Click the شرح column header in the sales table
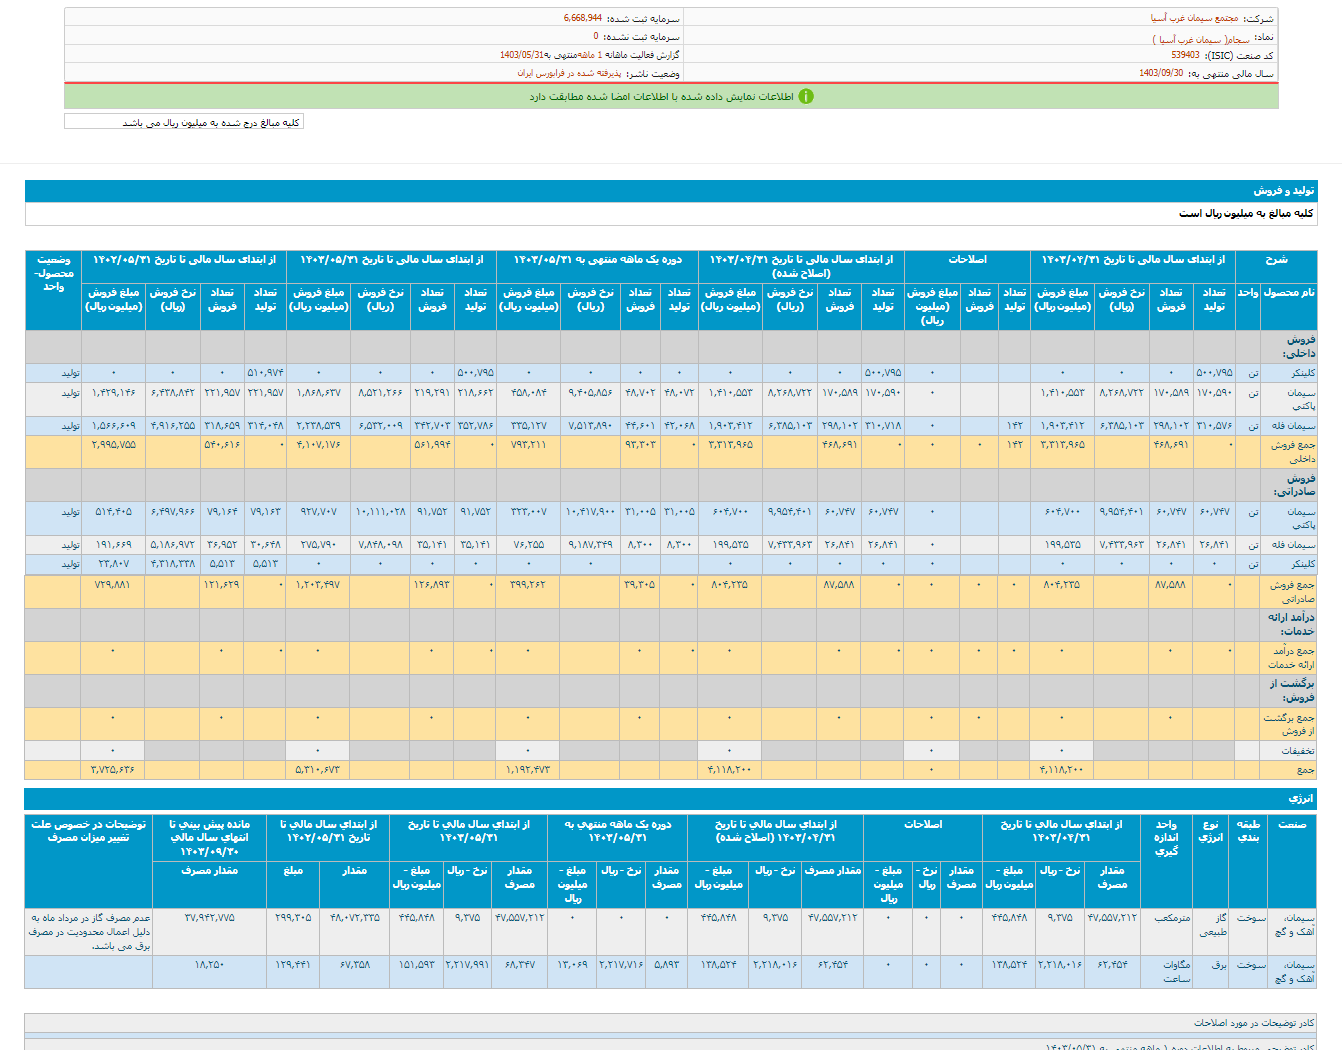 tap(1276, 260)
